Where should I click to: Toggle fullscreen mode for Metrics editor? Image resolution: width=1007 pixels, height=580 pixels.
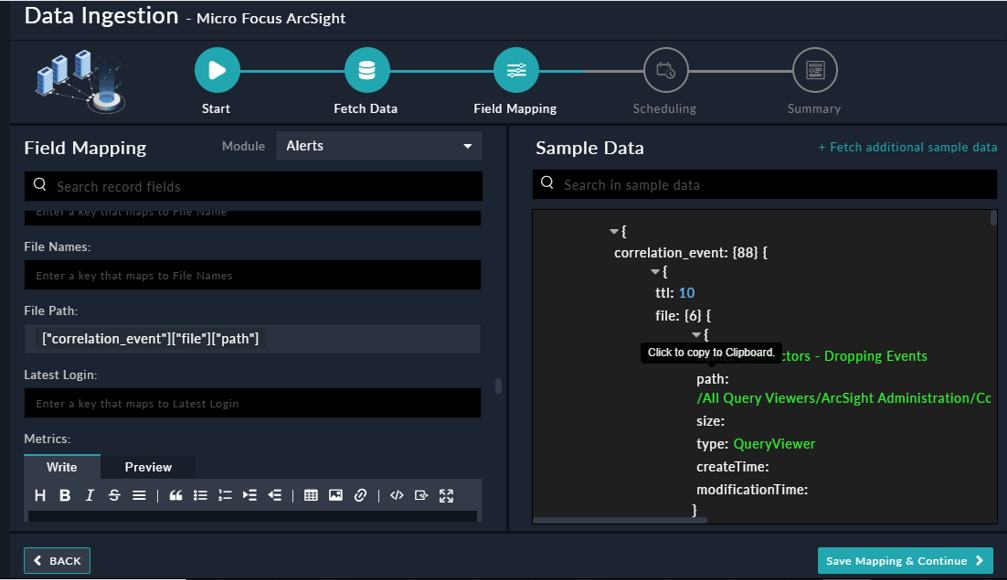[x=446, y=495]
